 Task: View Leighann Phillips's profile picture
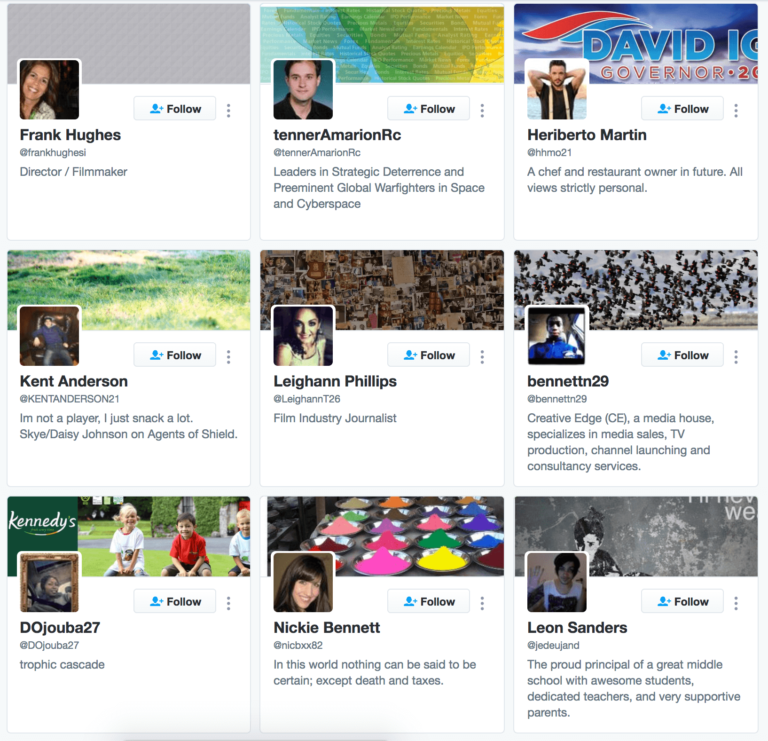pyautogui.click(x=303, y=336)
